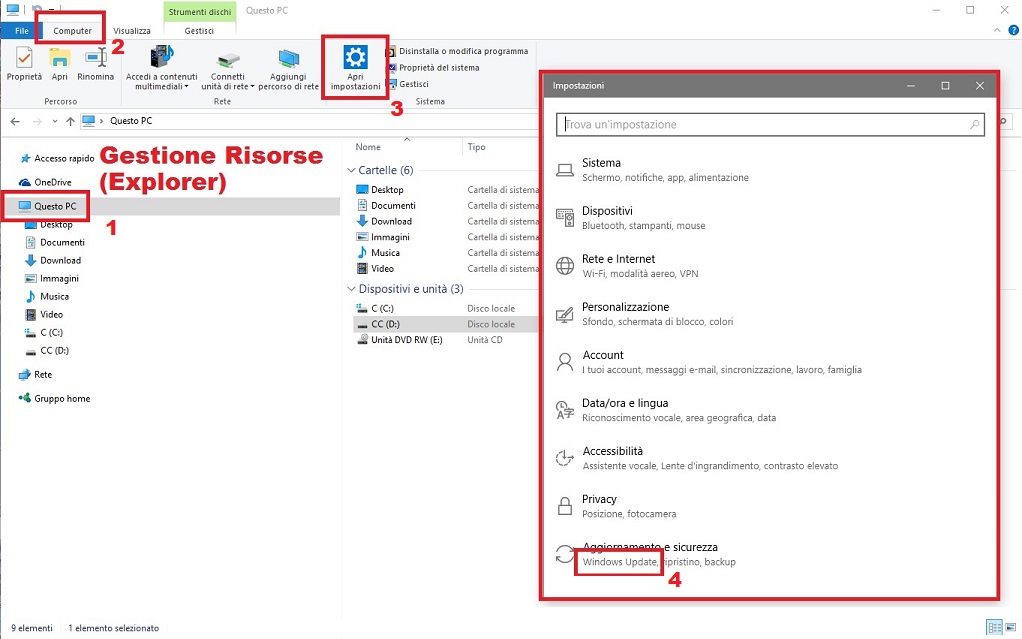Open Accessibilità settings category
Viewport: 1022px width, 639px height.
click(697, 458)
